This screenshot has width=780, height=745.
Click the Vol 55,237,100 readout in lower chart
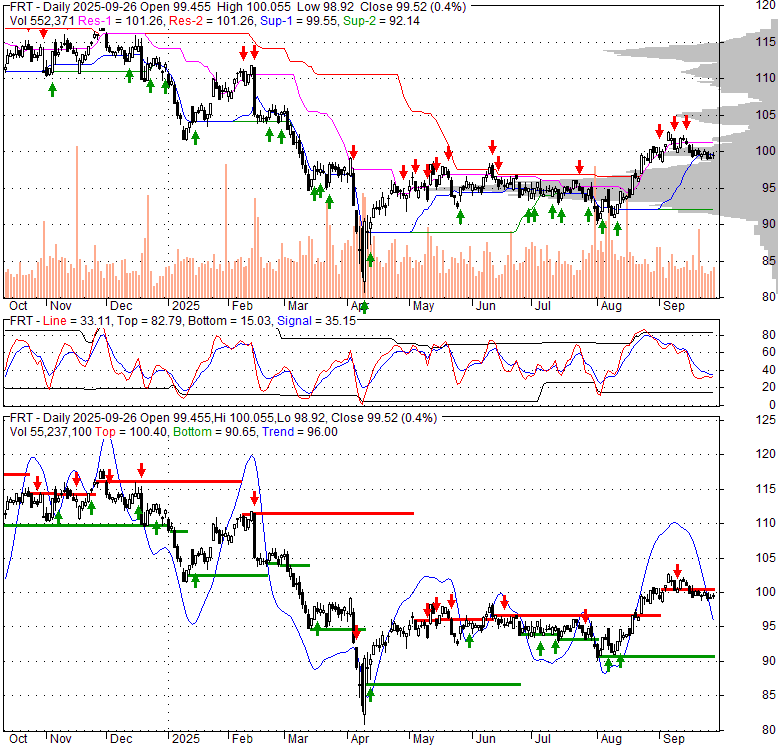pos(50,432)
